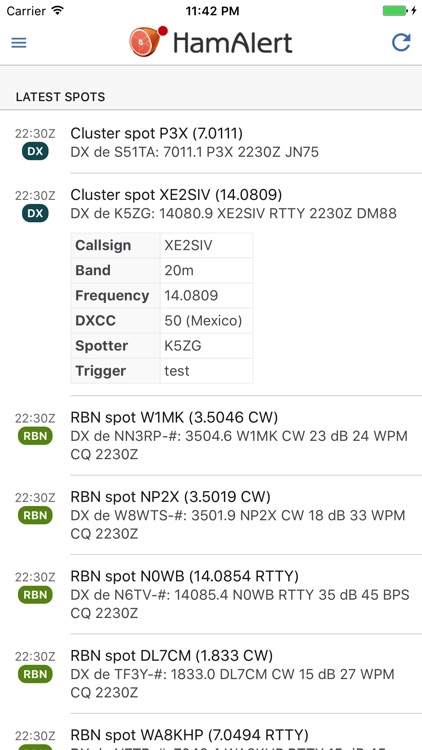The image size is (422, 750).
Task: Tap 22:30Z time of DL7CM spot
Action: [35, 656]
